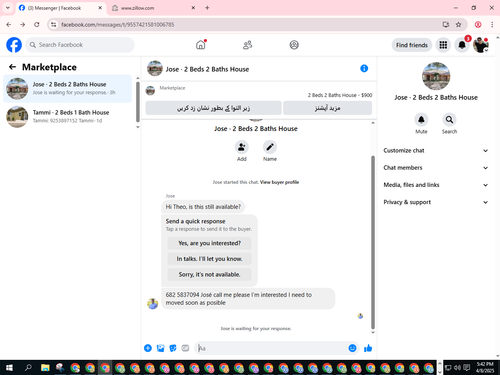This screenshot has height=375, width=500.
Task: Focus the Search Facebook field
Action: coord(80,45)
